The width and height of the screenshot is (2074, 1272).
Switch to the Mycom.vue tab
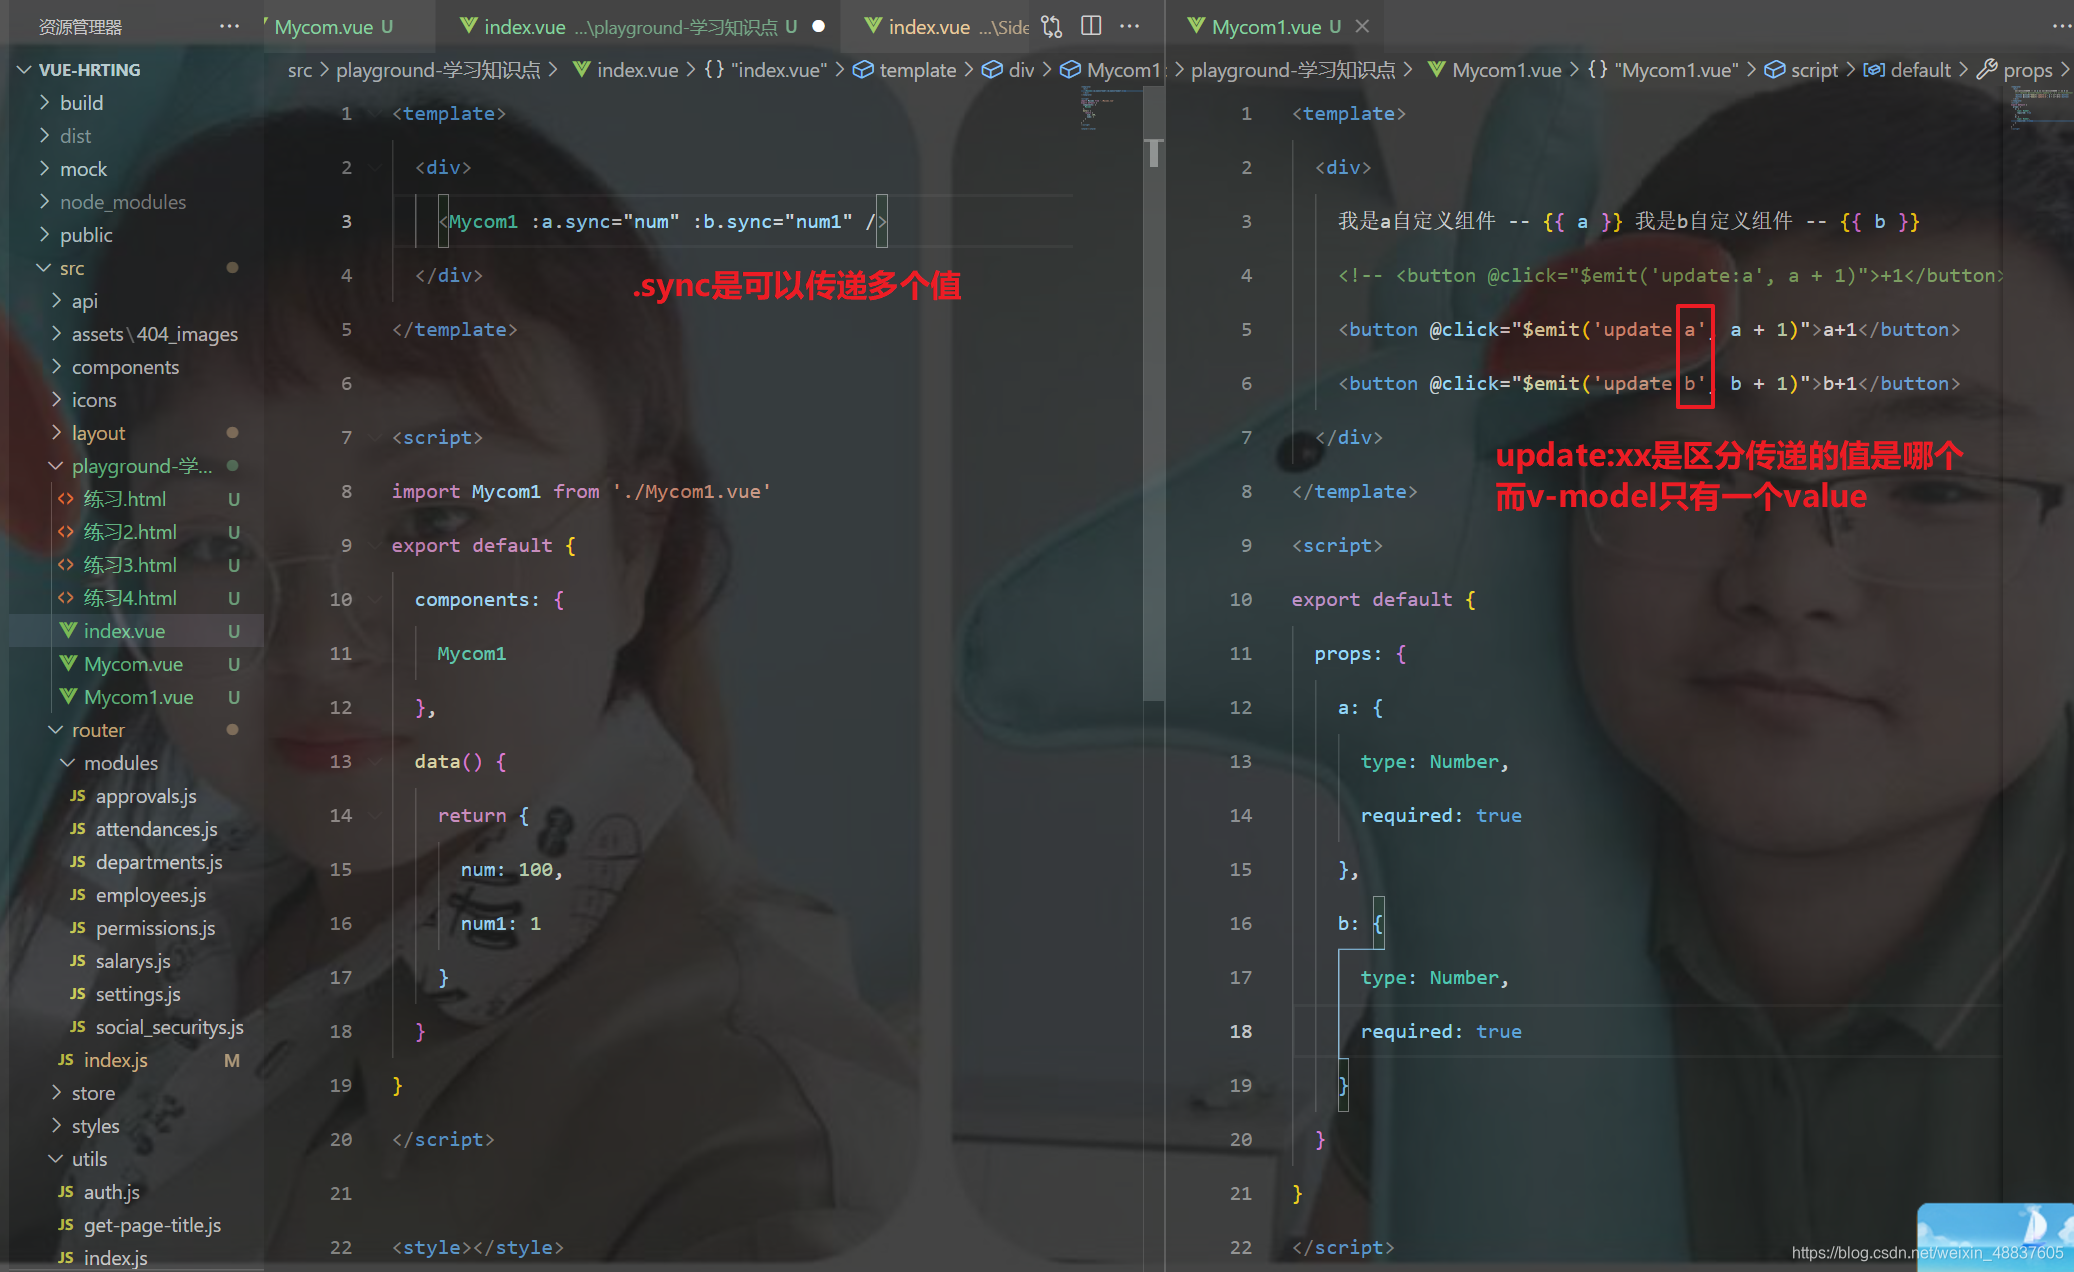322,27
